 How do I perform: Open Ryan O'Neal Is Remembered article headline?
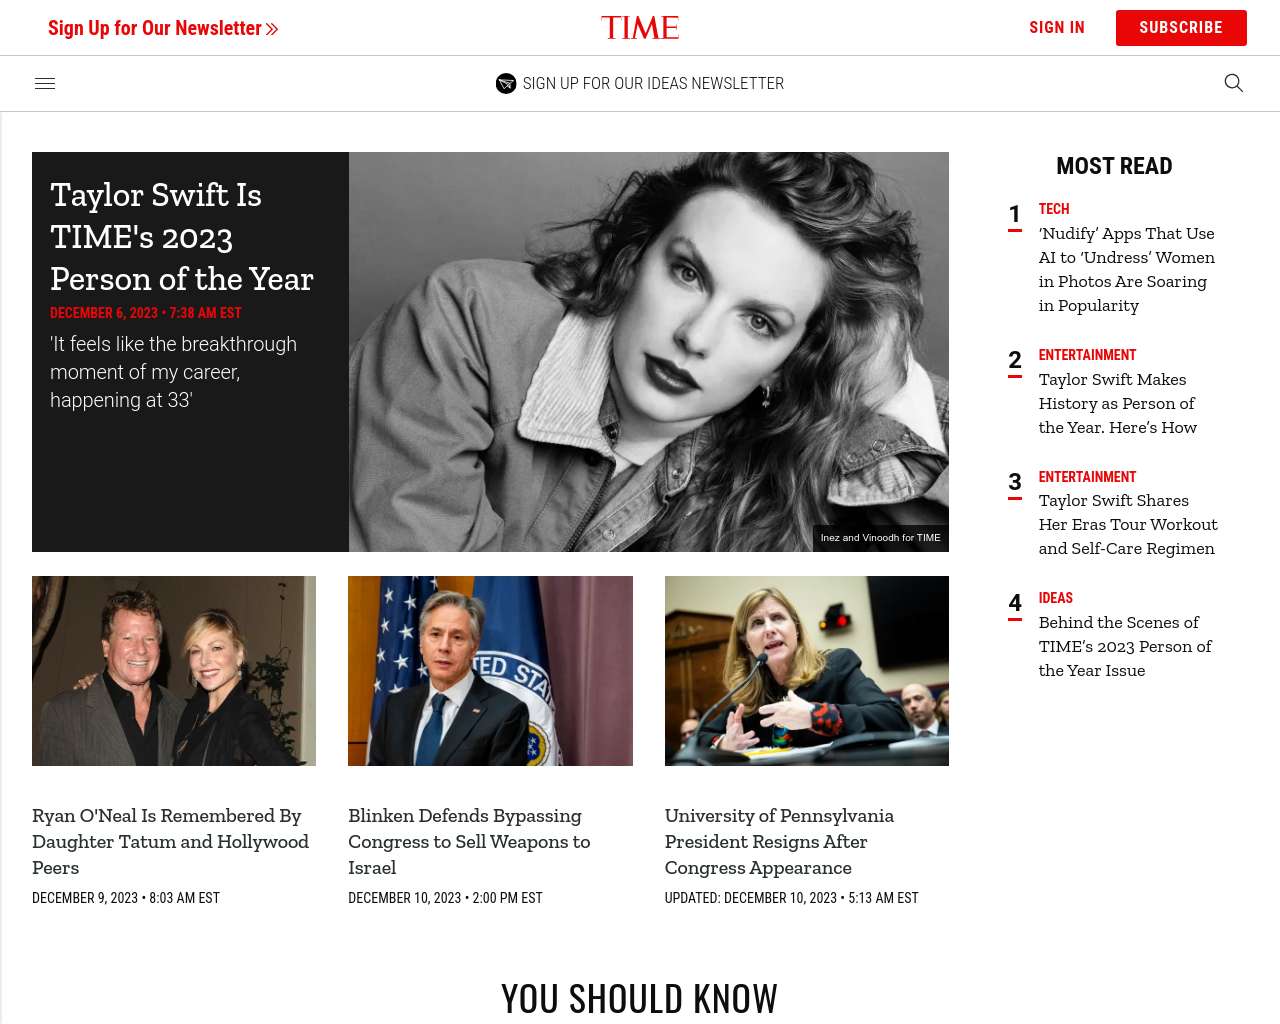(171, 842)
